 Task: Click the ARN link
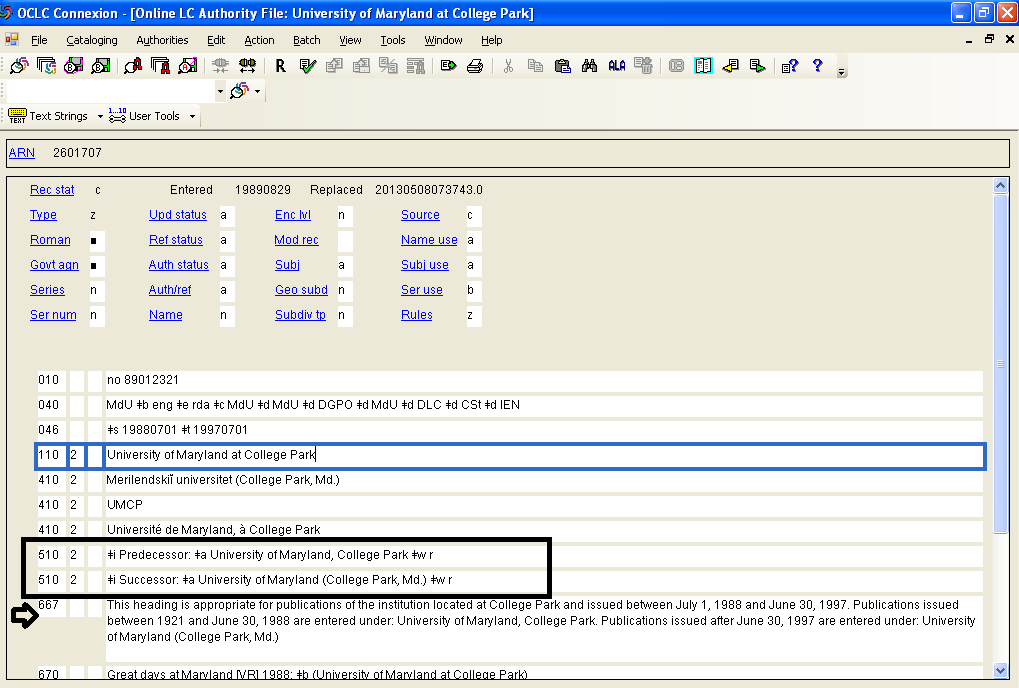[x=21, y=152]
